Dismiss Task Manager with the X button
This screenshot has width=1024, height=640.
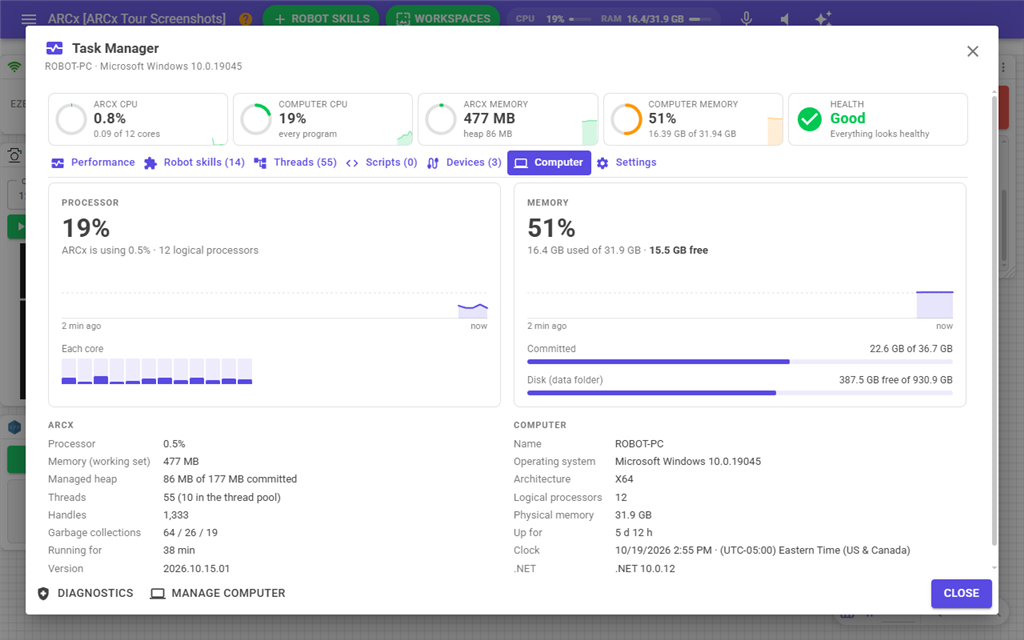(972, 52)
